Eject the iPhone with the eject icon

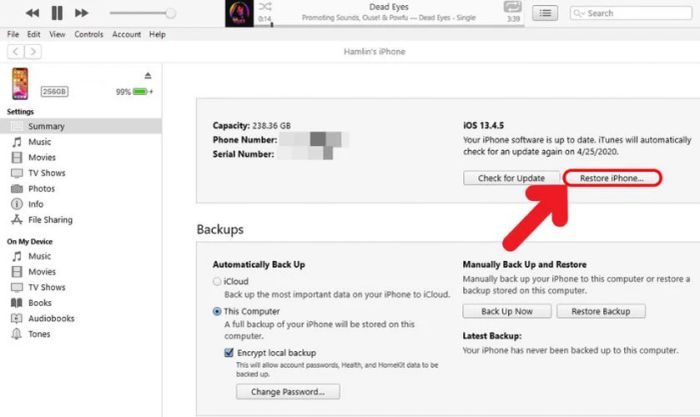click(x=148, y=75)
